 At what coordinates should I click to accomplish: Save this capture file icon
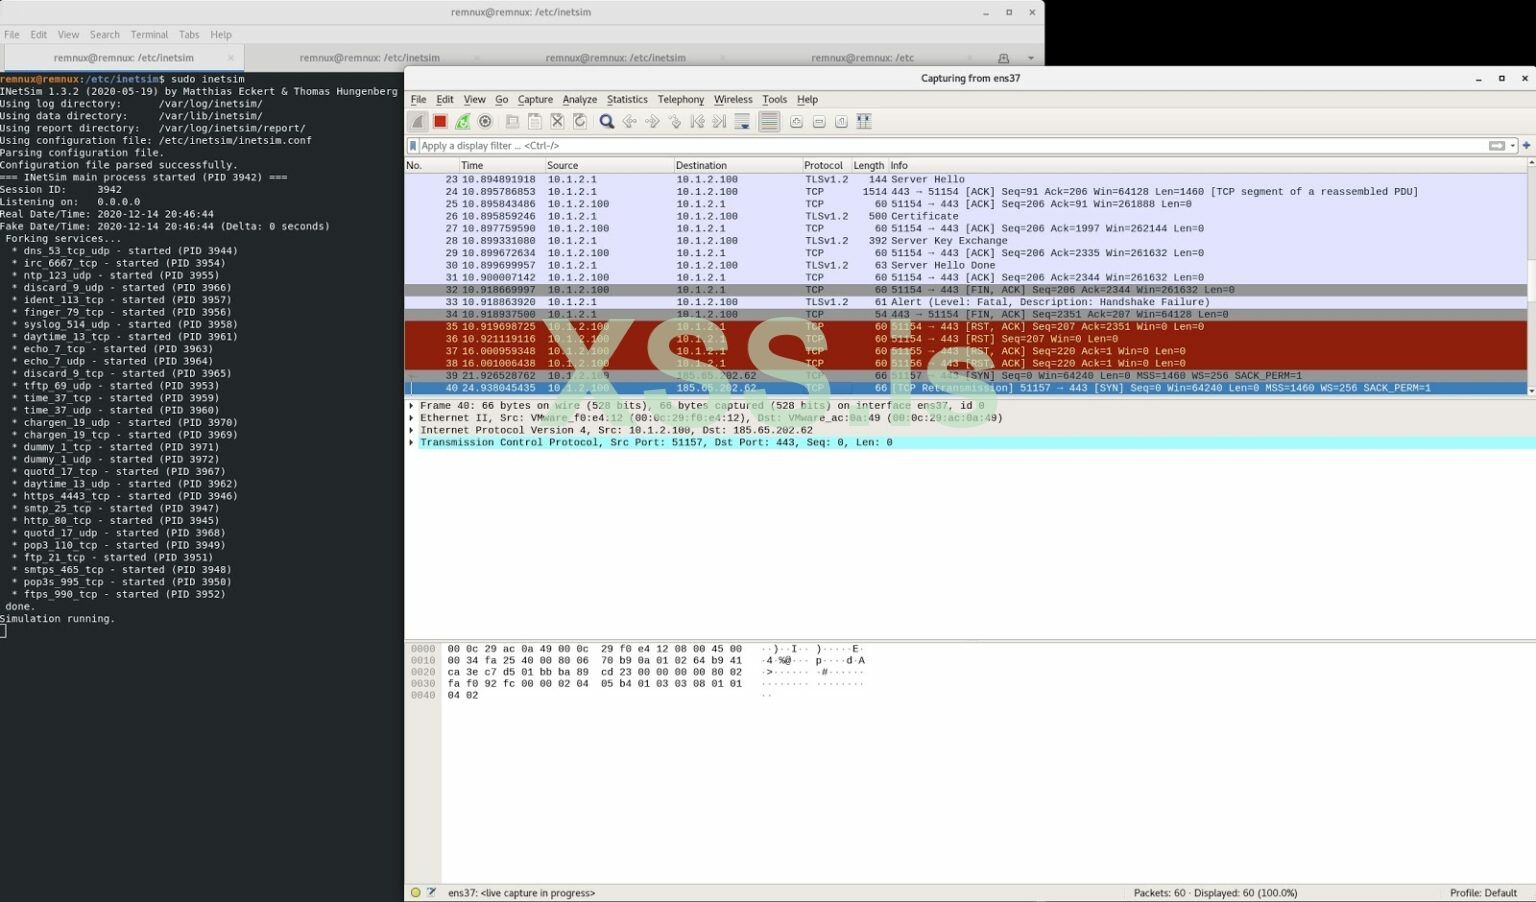point(535,122)
